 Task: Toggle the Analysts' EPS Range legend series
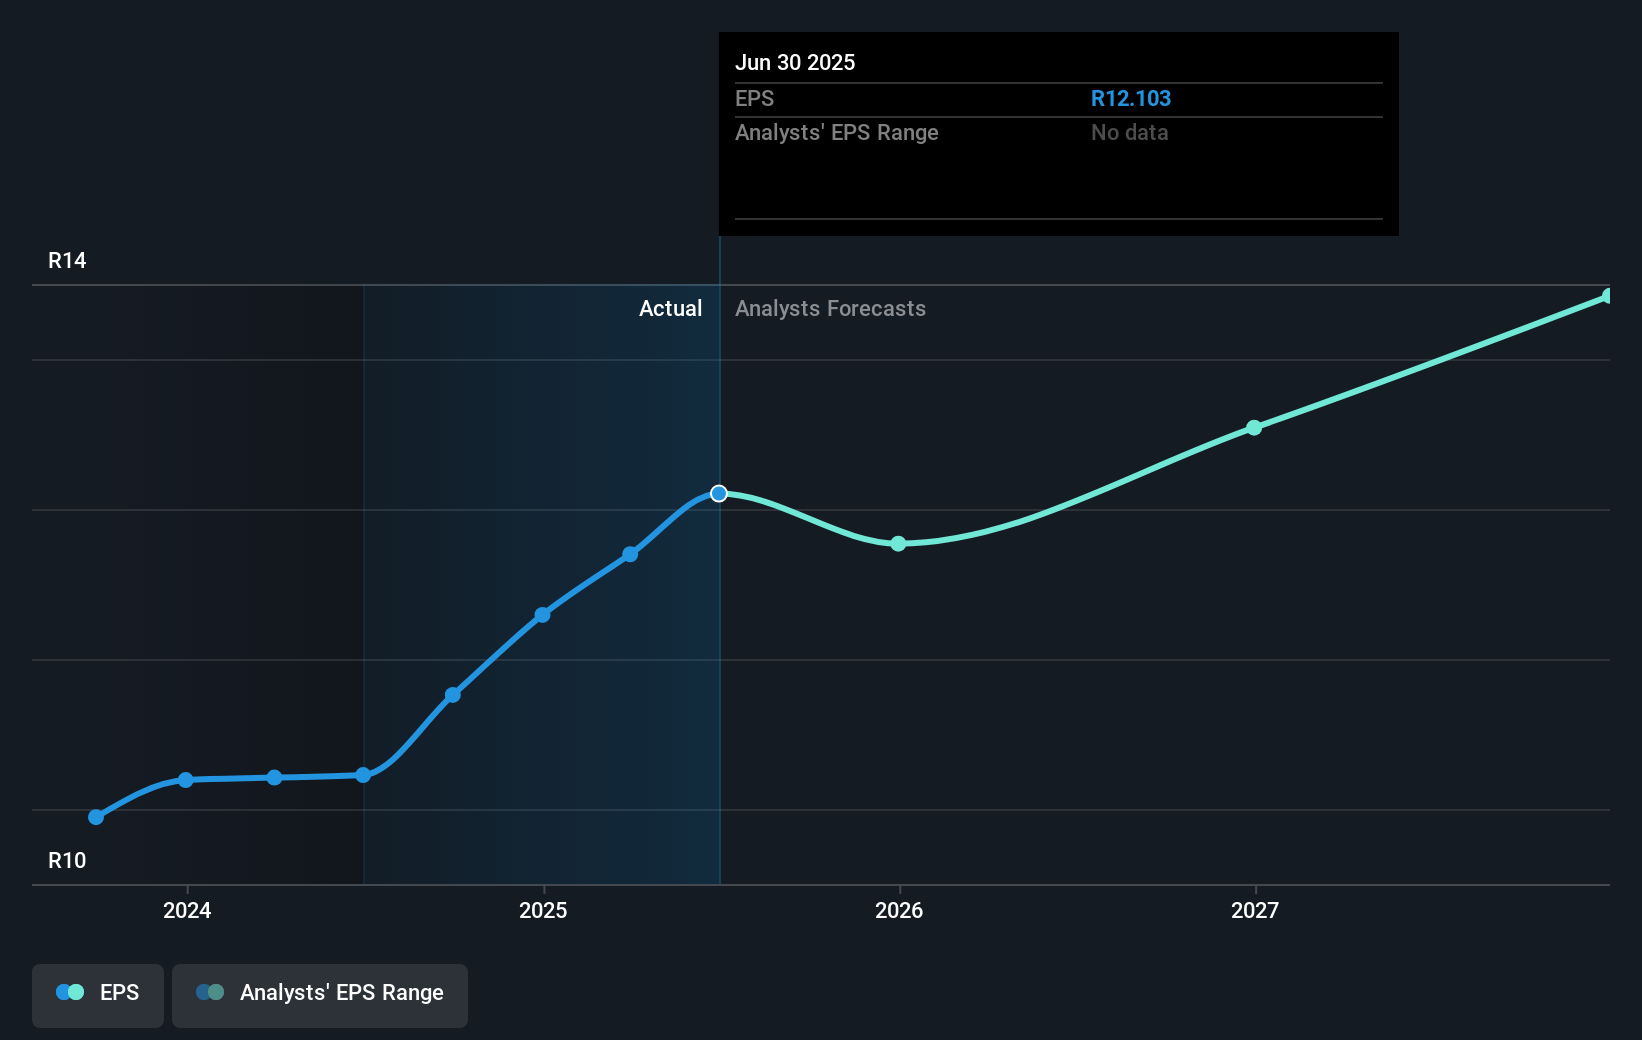(320, 994)
